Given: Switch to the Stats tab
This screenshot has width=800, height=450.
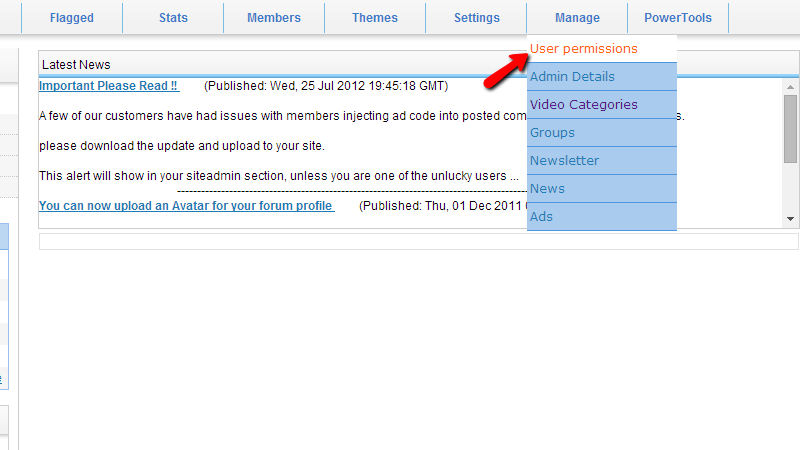Looking at the screenshot, I should (x=172, y=18).
